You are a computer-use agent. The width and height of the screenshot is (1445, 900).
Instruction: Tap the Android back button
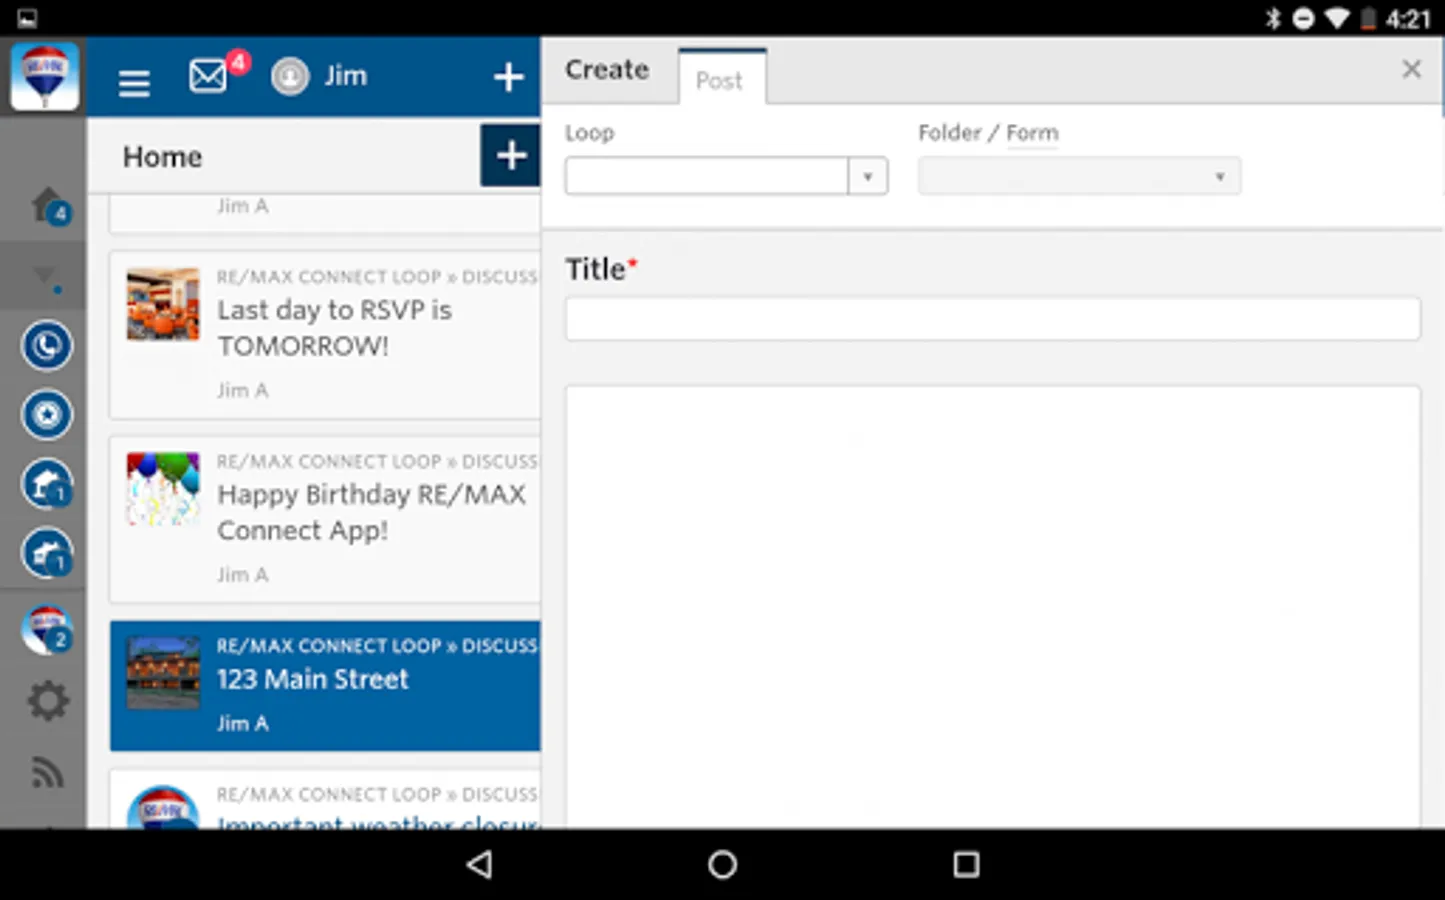[480, 864]
